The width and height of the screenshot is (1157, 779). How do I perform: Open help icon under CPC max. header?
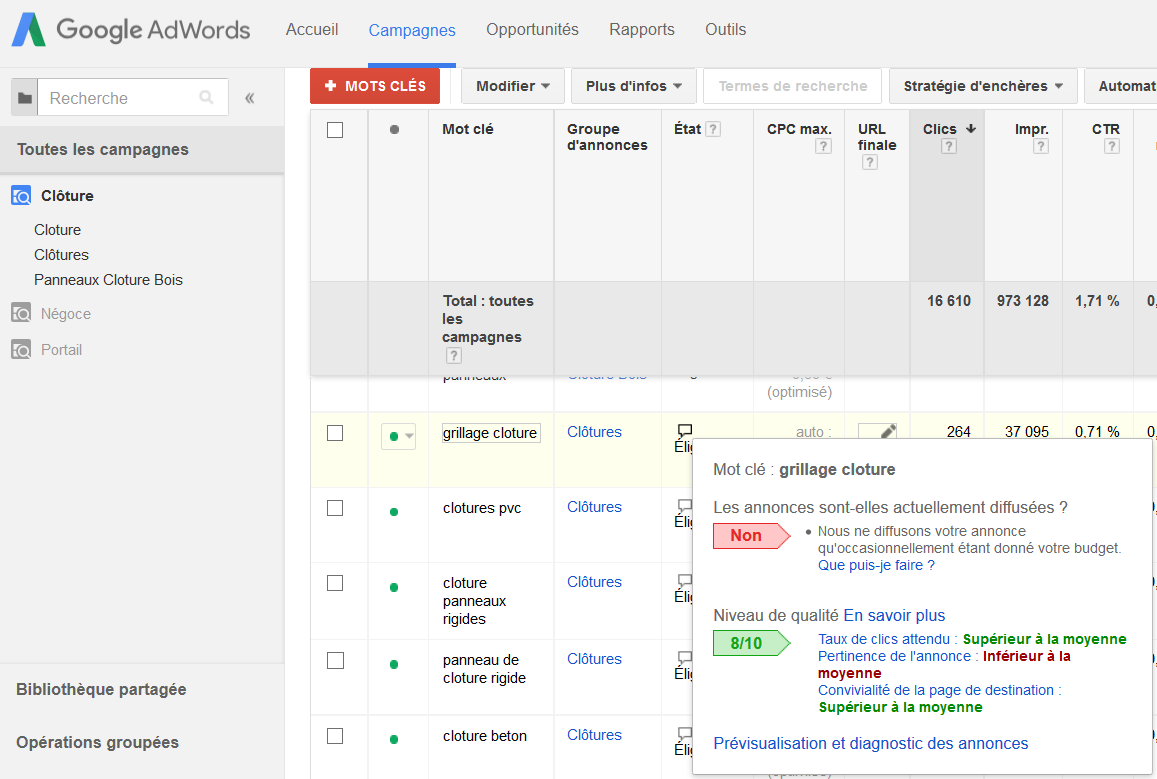[823, 146]
